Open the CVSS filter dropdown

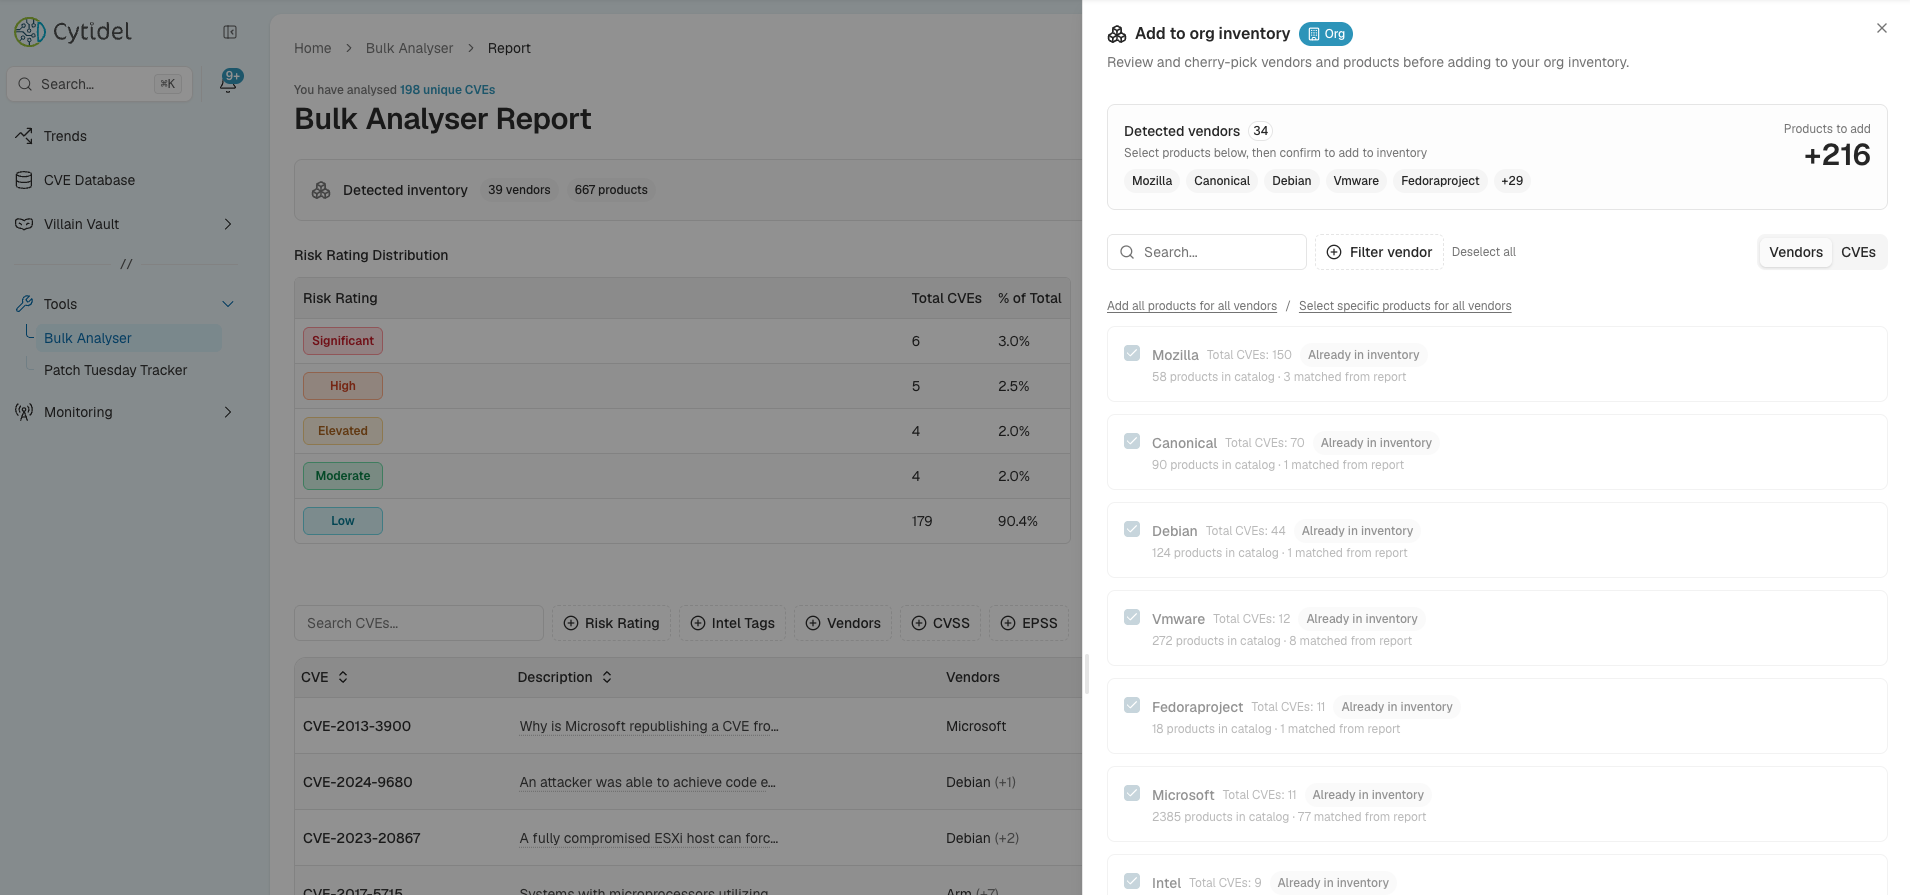point(940,623)
